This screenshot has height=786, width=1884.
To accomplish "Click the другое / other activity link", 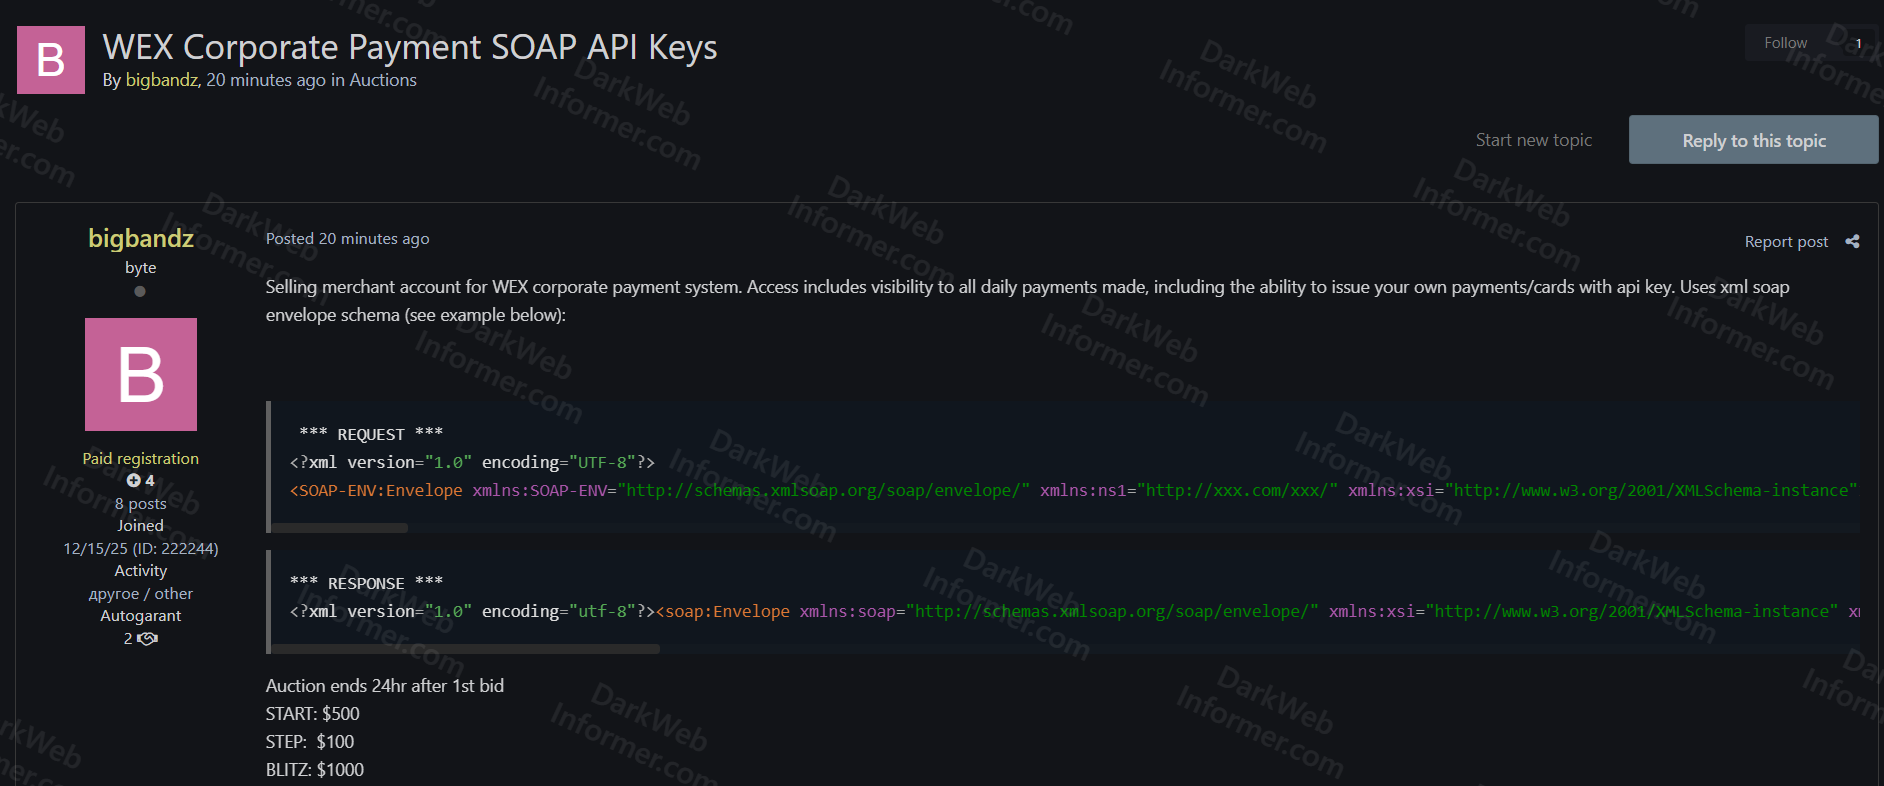I will [x=141, y=594].
